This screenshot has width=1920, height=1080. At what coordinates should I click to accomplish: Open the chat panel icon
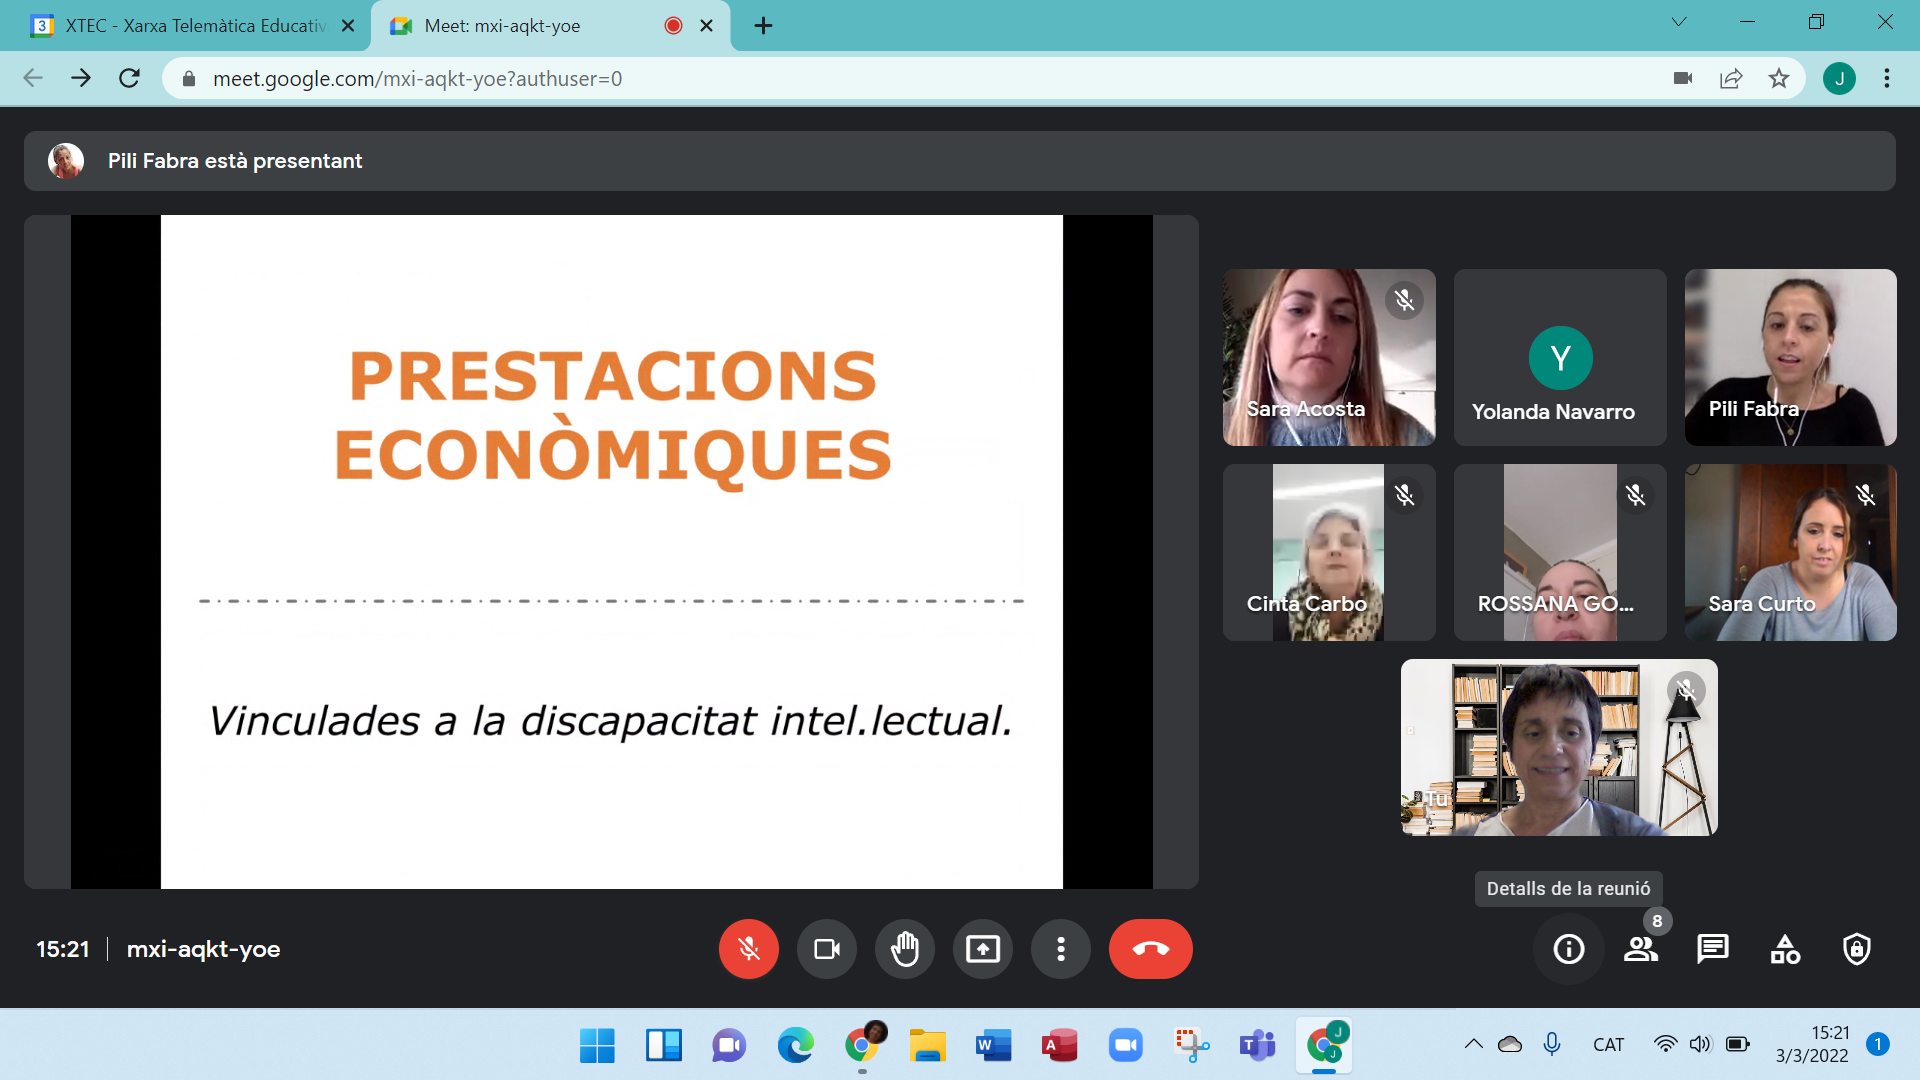point(1712,948)
